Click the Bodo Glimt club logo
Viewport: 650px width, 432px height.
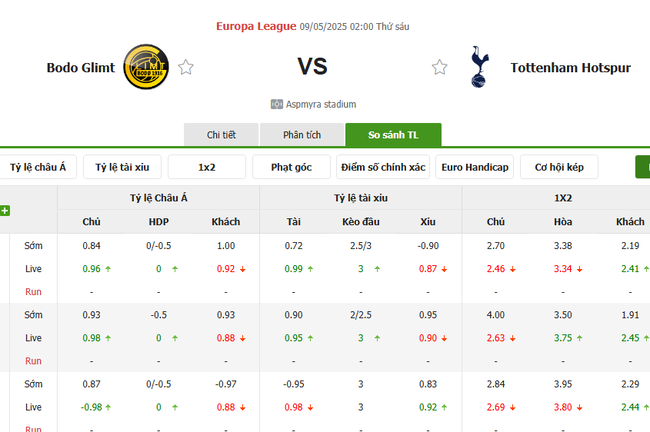pos(144,68)
